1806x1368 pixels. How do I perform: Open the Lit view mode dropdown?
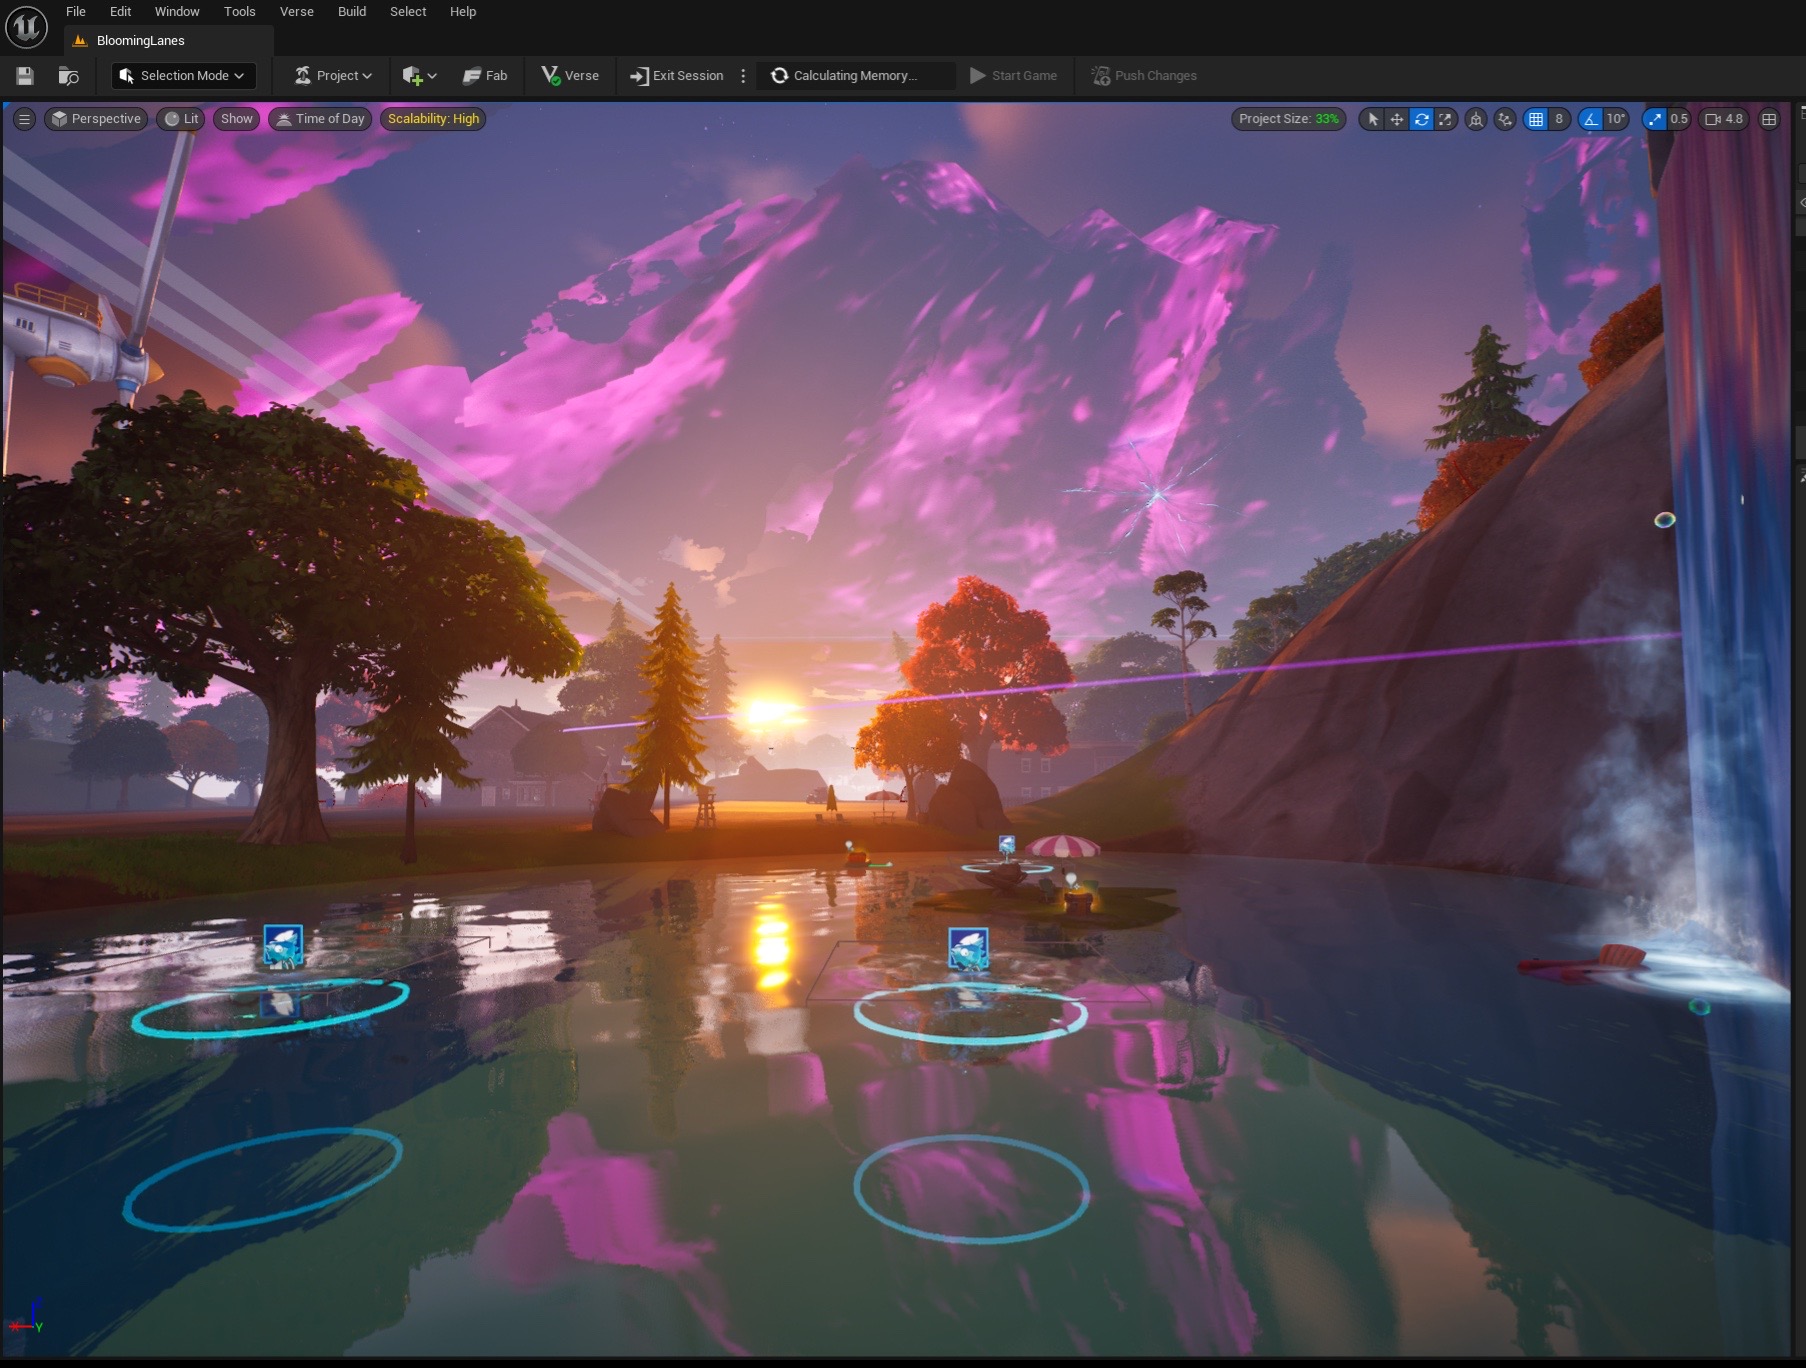181,119
